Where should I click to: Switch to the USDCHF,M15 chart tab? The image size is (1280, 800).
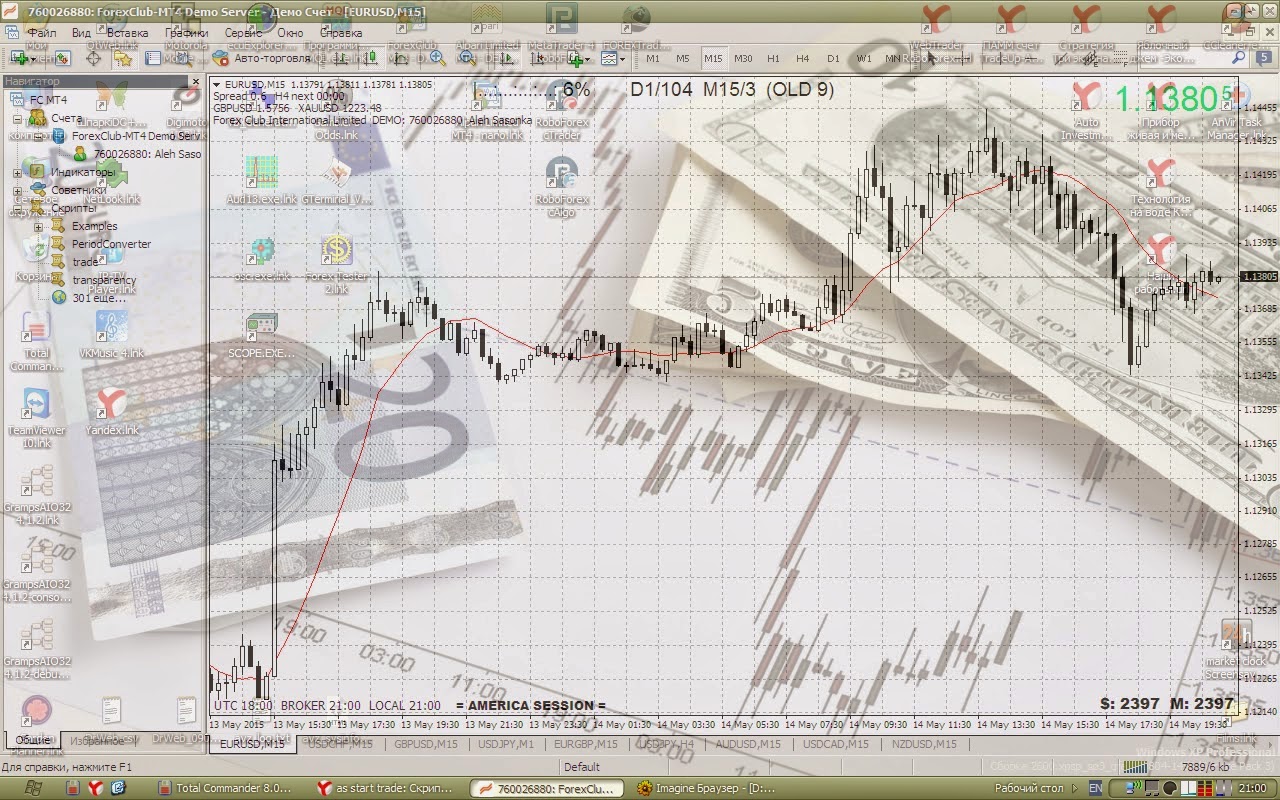[x=340, y=744]
